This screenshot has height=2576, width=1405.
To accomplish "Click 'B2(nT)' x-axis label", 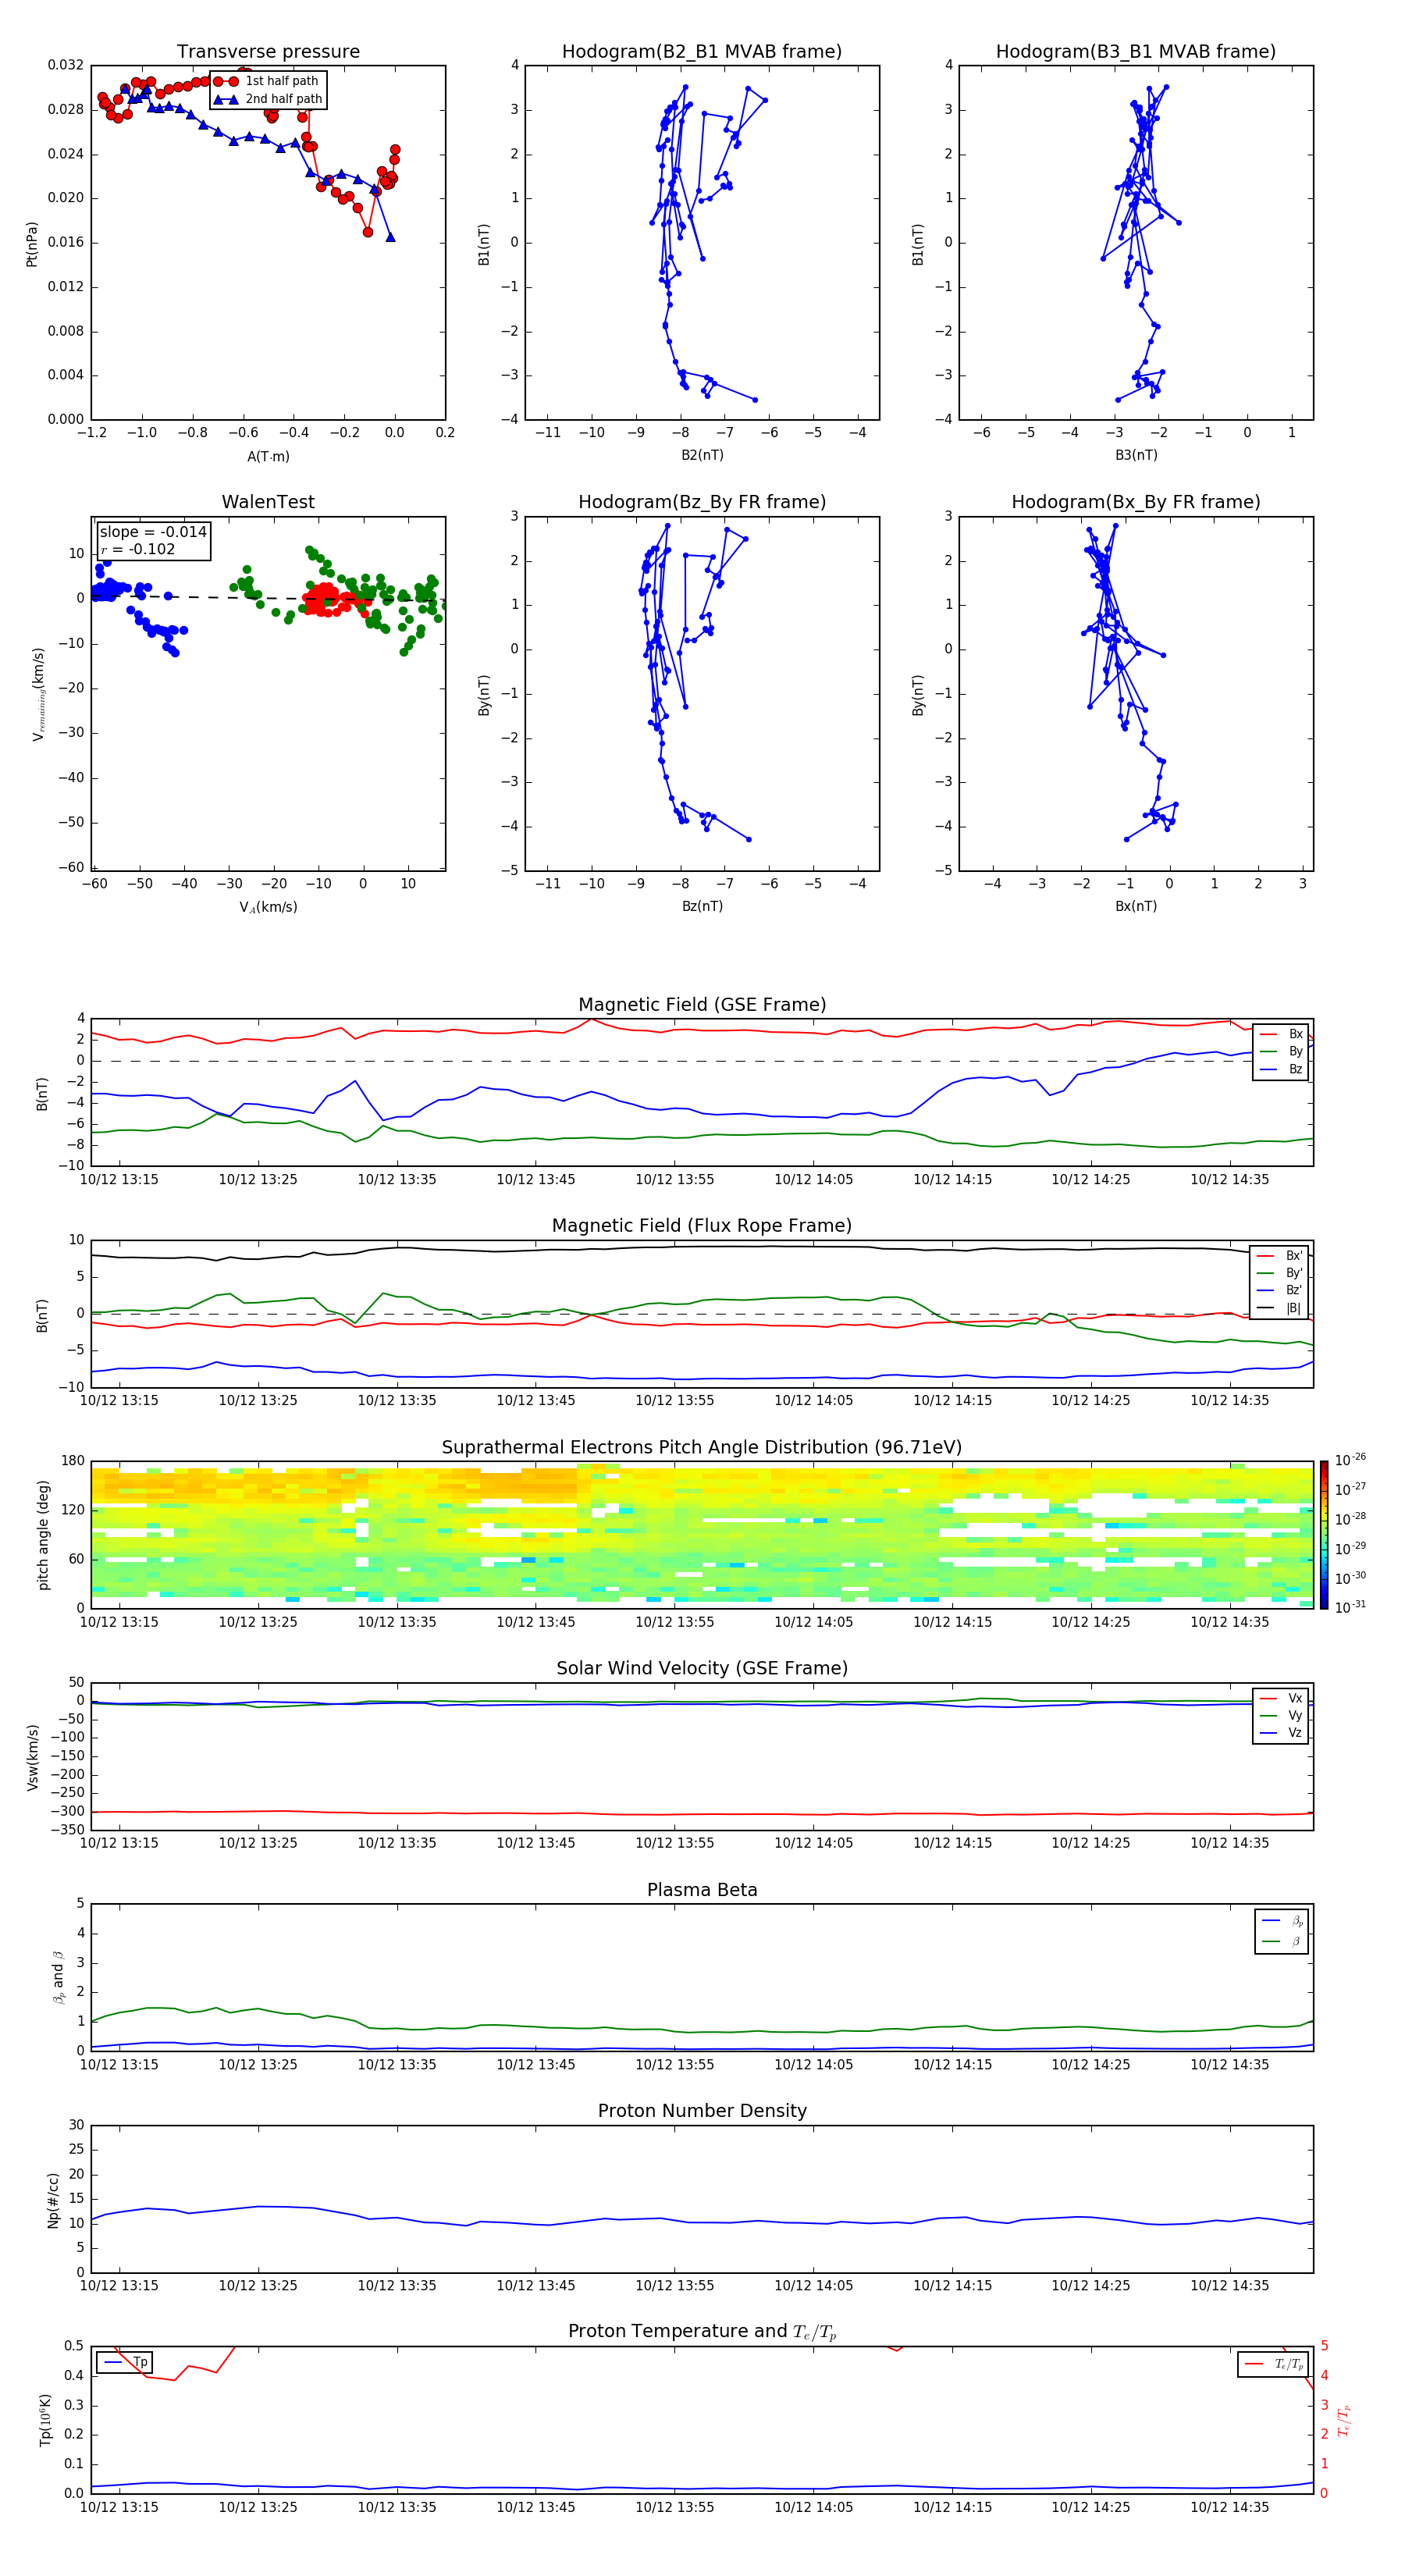I will click(x=702, y=456).
